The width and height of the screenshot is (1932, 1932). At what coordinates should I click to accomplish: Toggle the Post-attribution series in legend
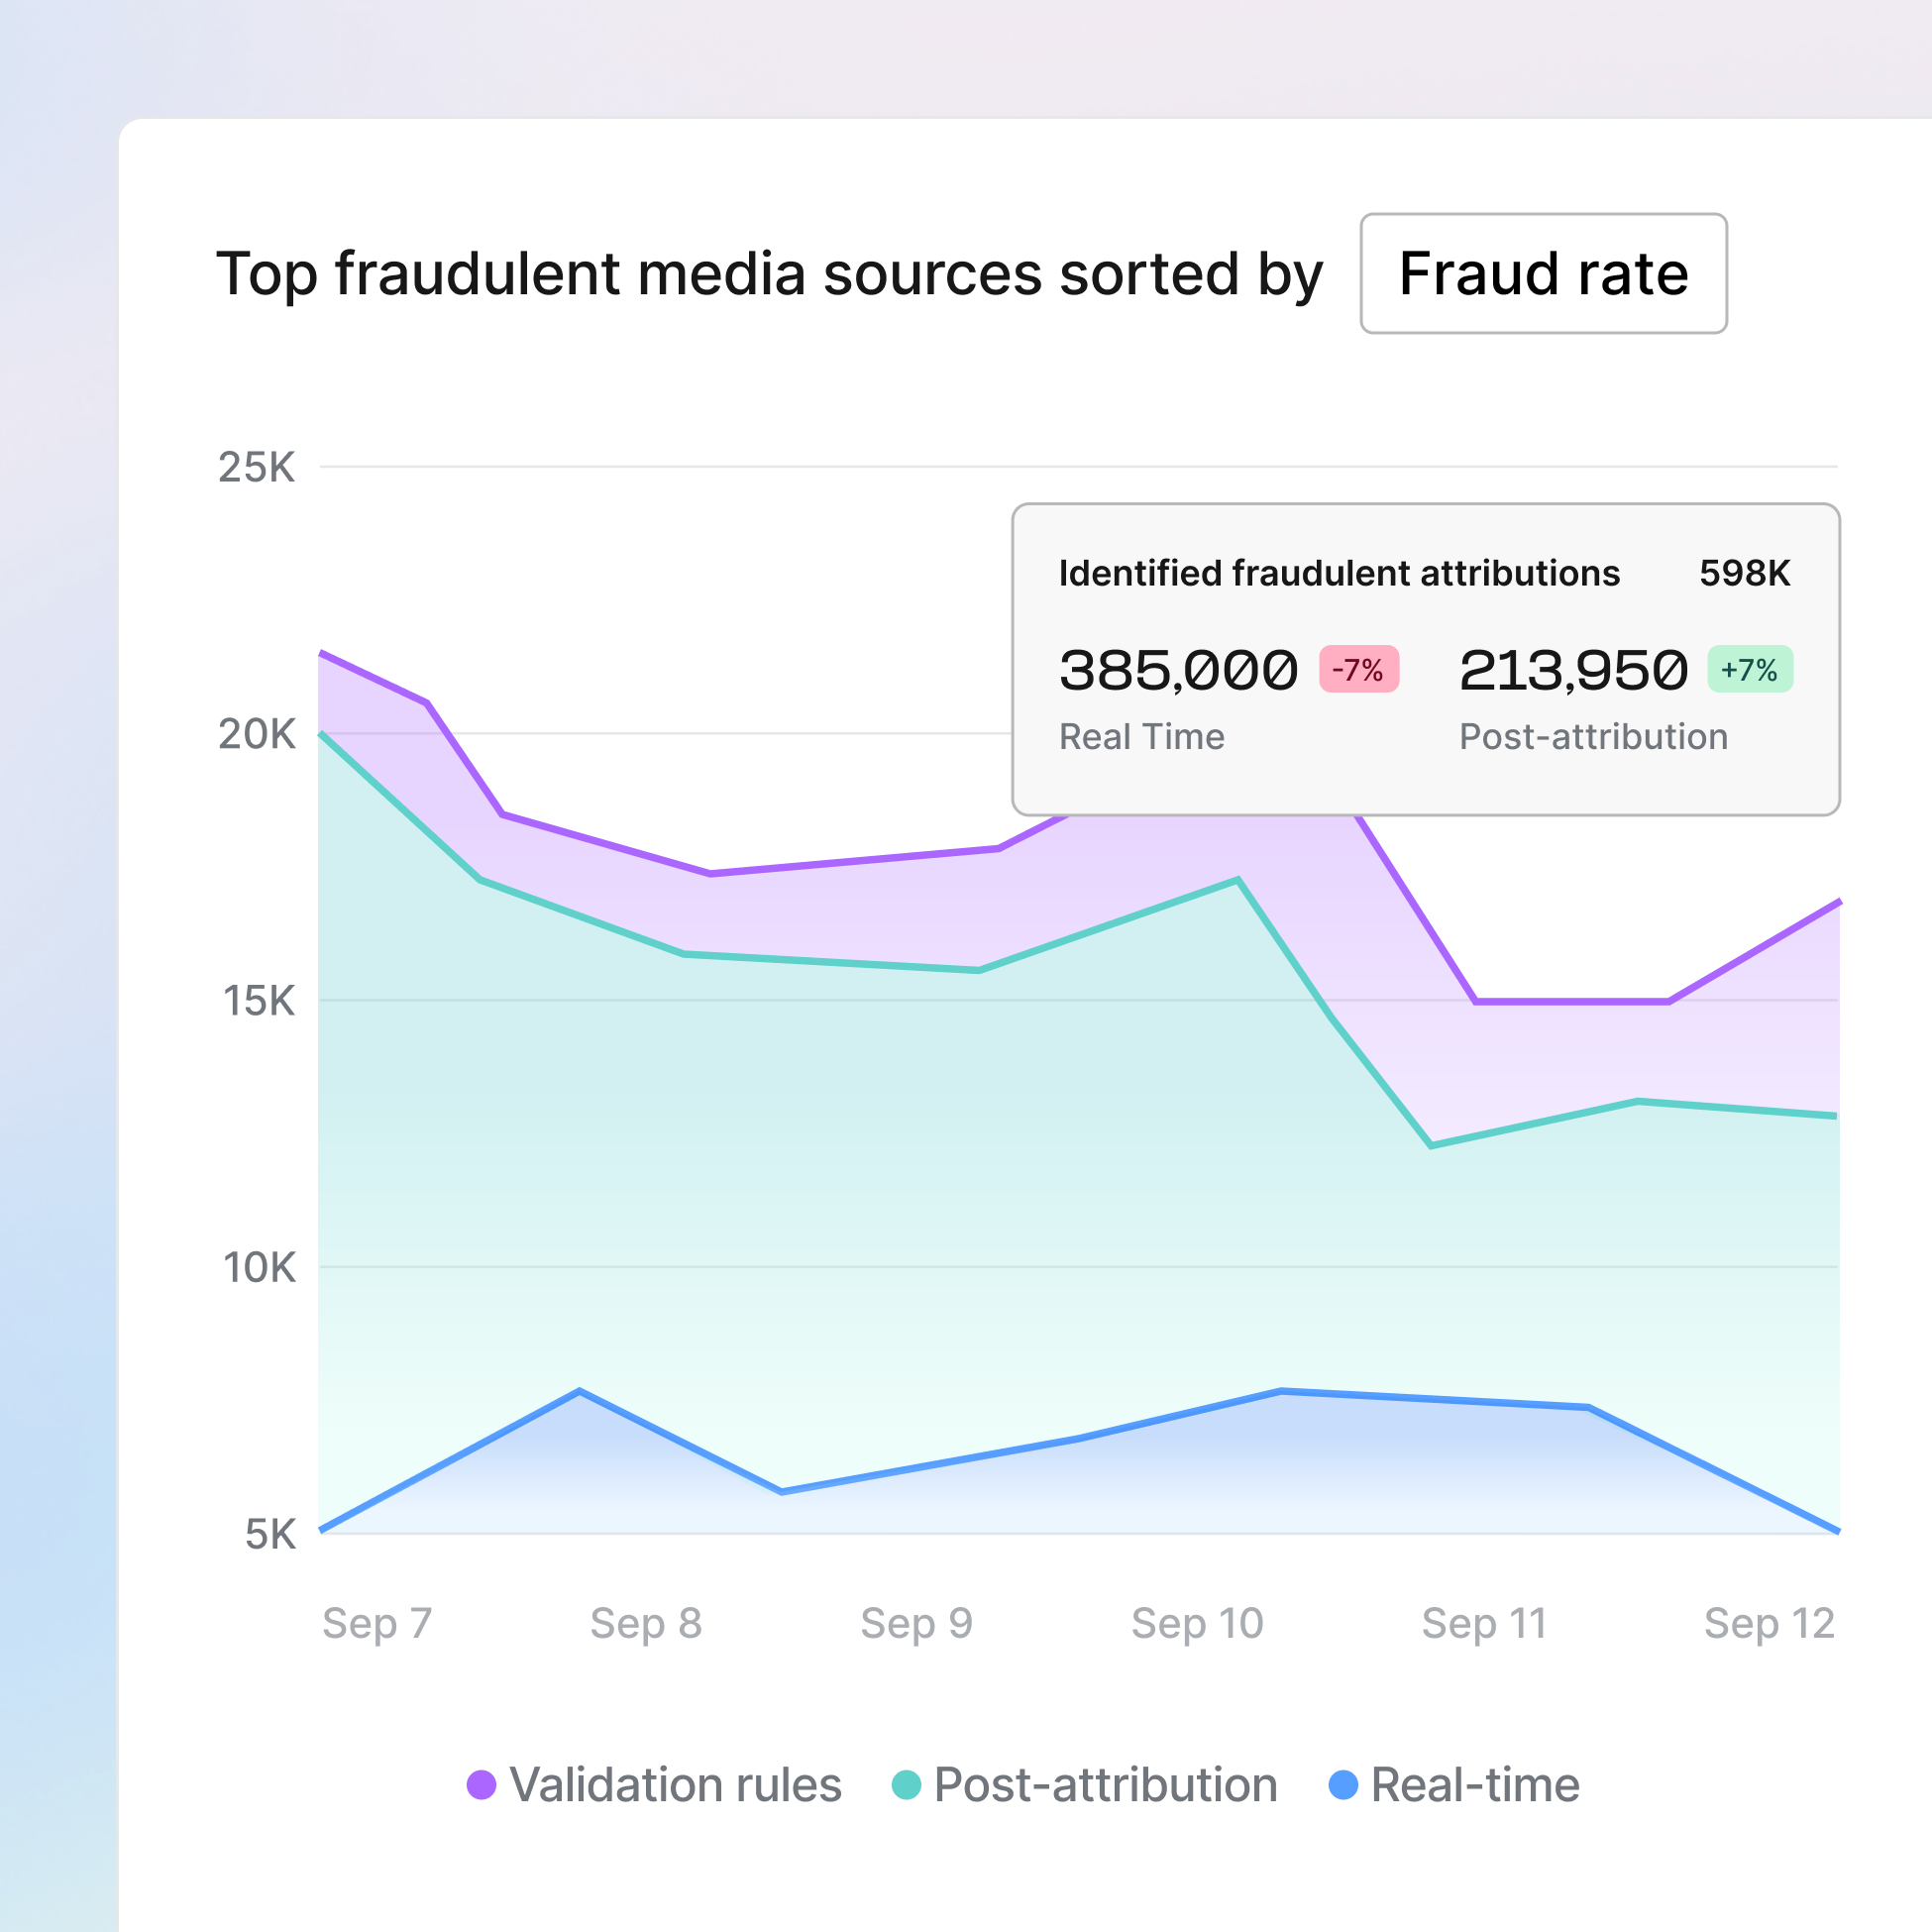(x=1105, y=1785)
